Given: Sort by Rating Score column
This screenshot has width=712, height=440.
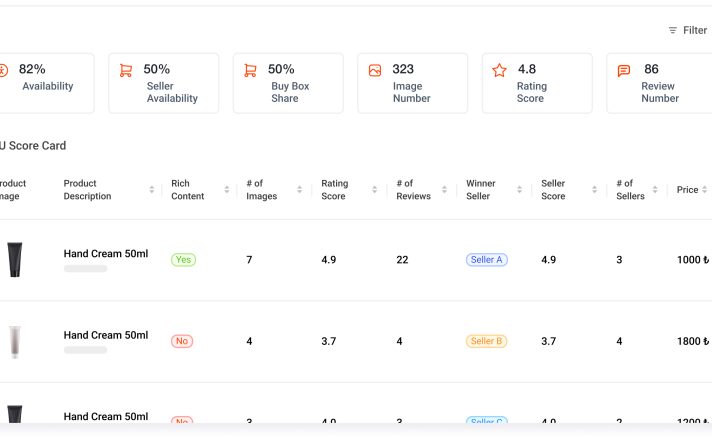Looking at the screenshot, I should (374, 190).
